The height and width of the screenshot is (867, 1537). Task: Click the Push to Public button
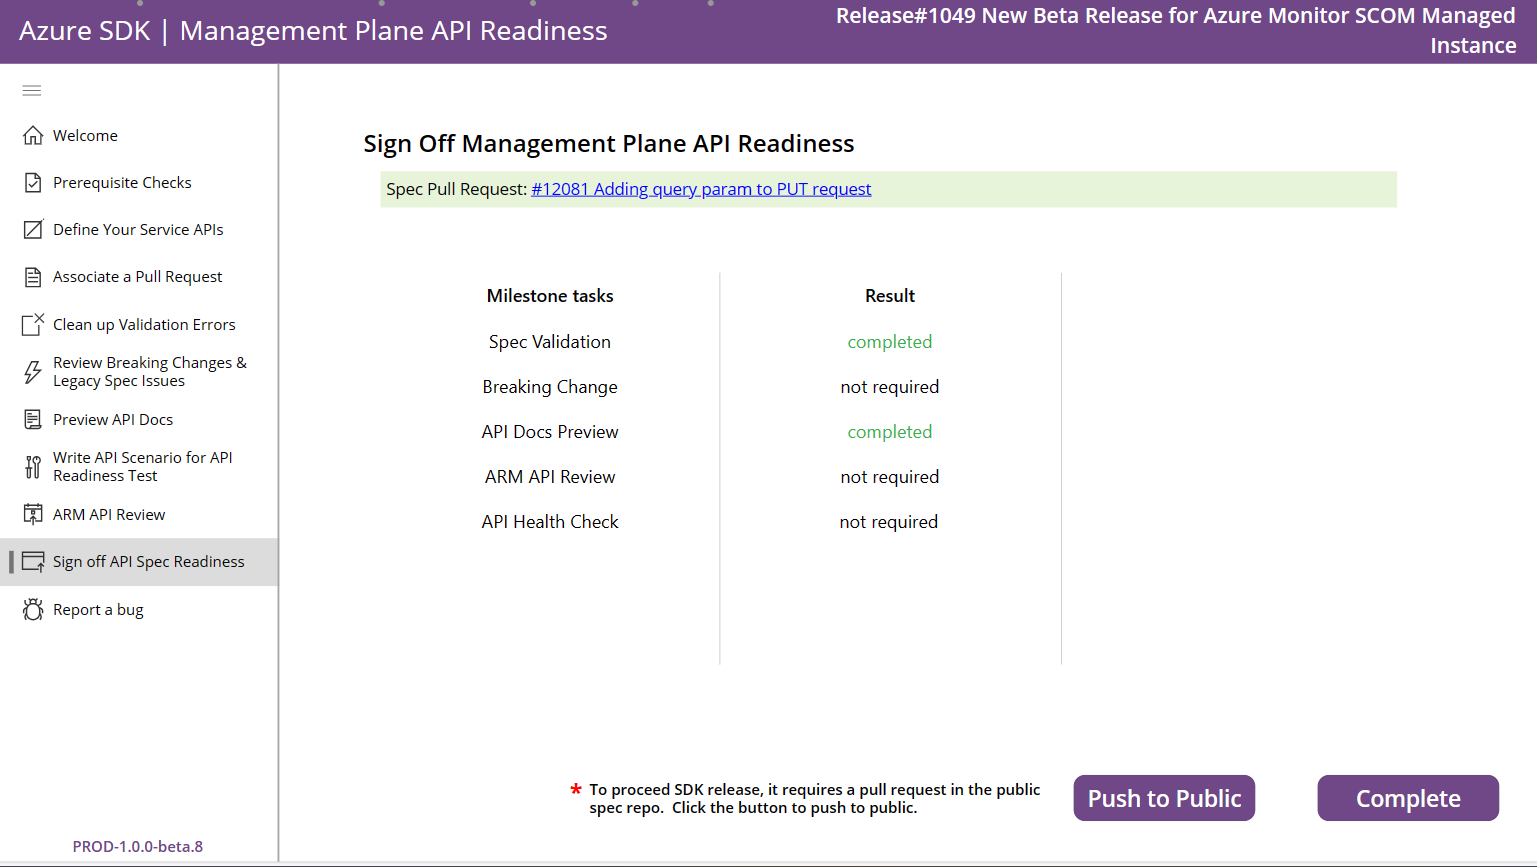(x=1163, y=798)
